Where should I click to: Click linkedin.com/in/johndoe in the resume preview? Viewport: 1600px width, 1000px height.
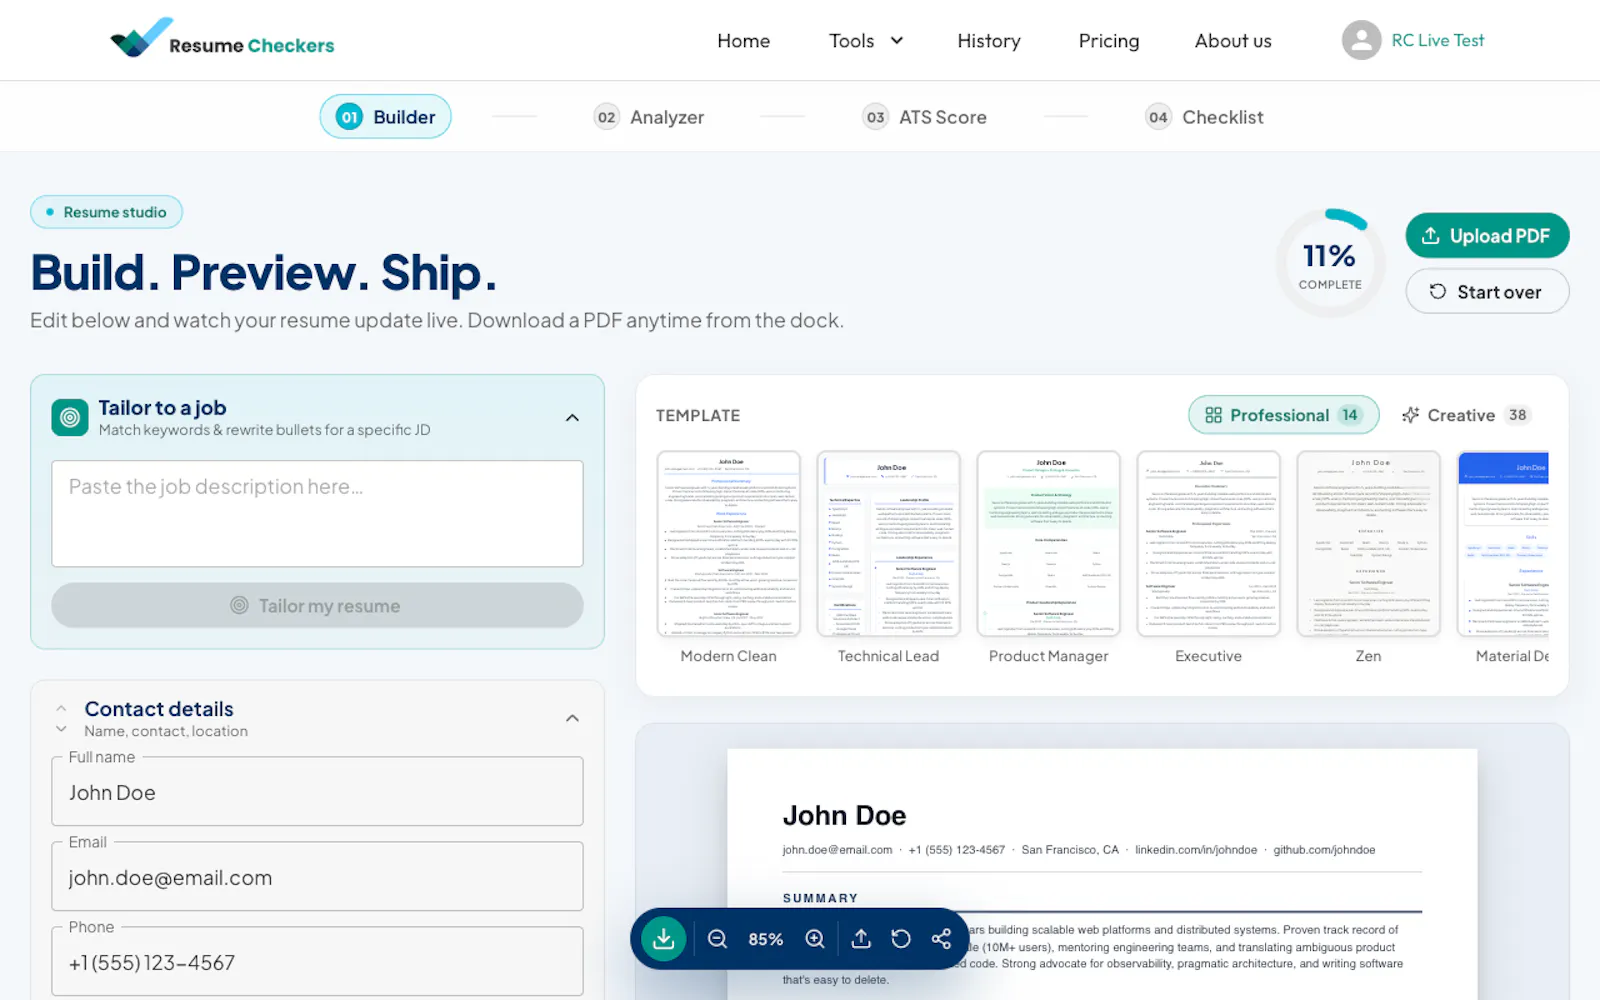point(1196,850)
